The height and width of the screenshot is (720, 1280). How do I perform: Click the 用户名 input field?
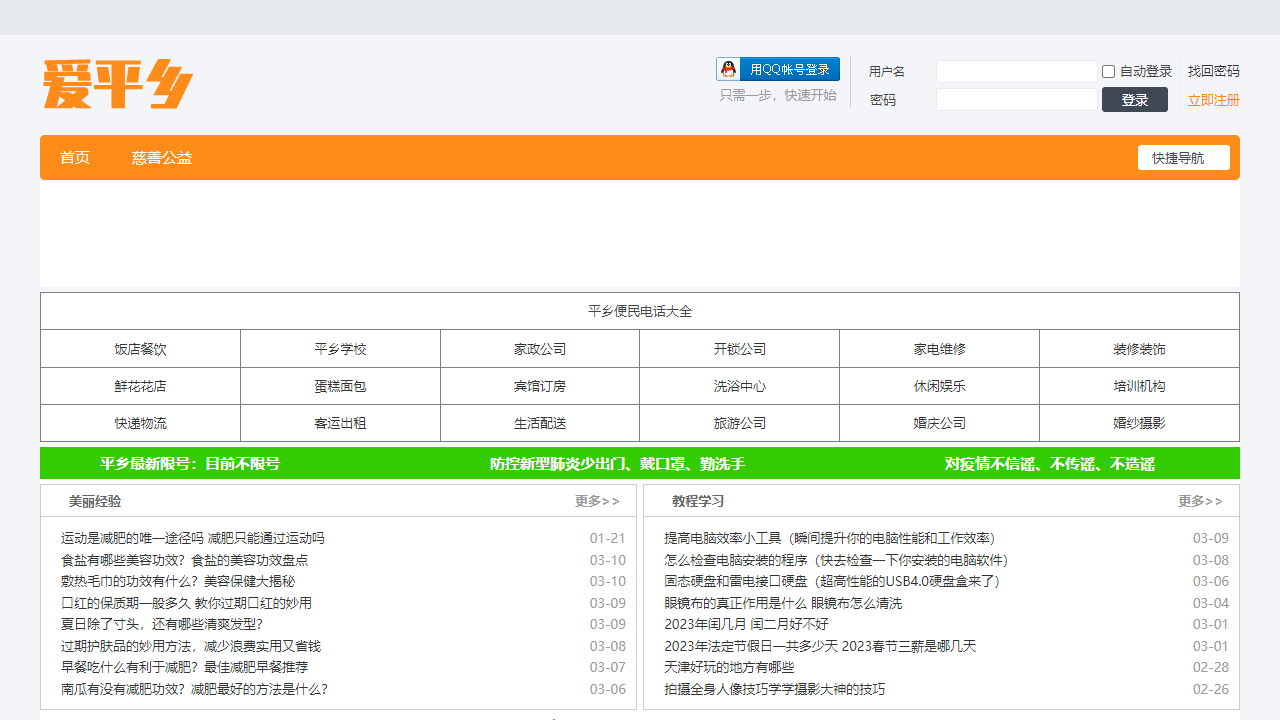click(1016, 72)
